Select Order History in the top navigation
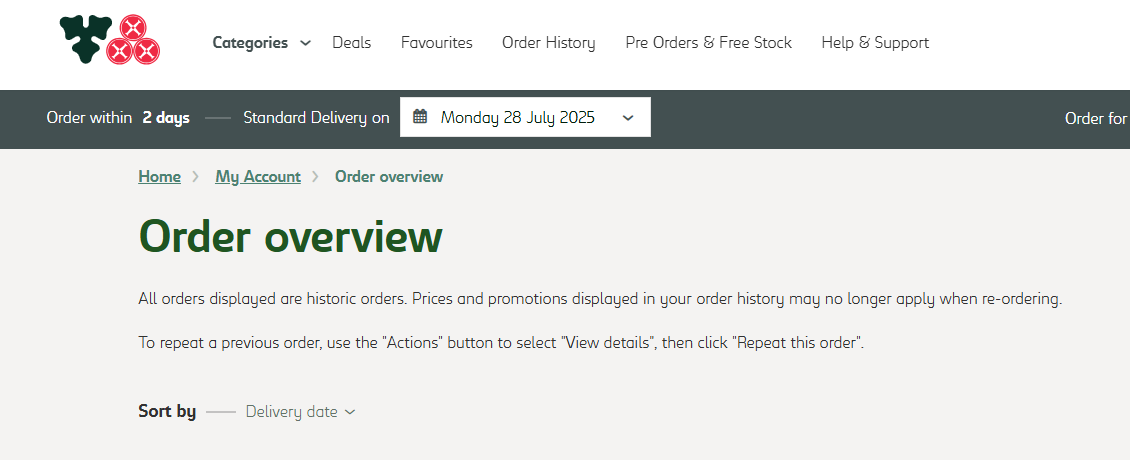 click(x=548, y=43)
